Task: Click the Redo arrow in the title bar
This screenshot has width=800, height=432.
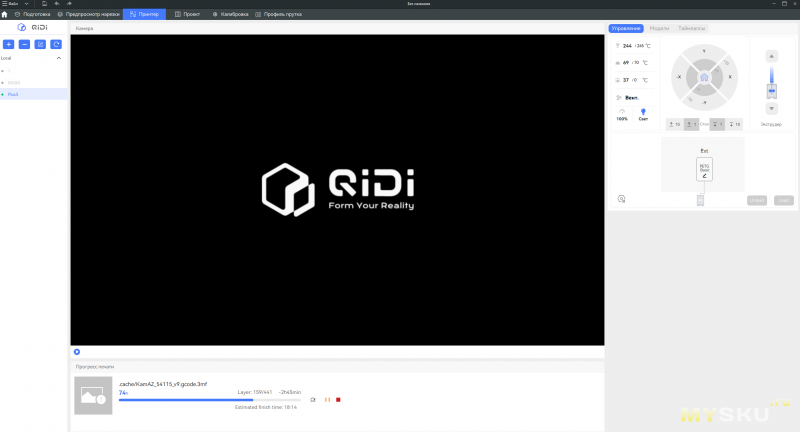Action: (69, 4)
